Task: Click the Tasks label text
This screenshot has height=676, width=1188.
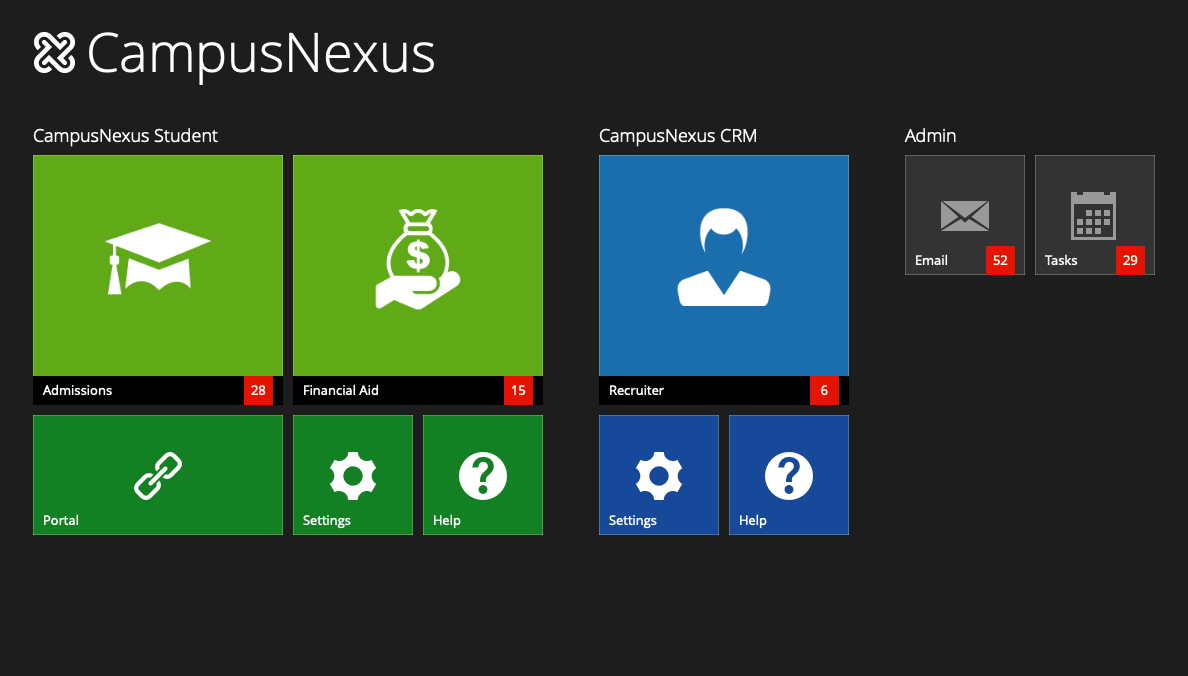Action: coord(1061,260)
